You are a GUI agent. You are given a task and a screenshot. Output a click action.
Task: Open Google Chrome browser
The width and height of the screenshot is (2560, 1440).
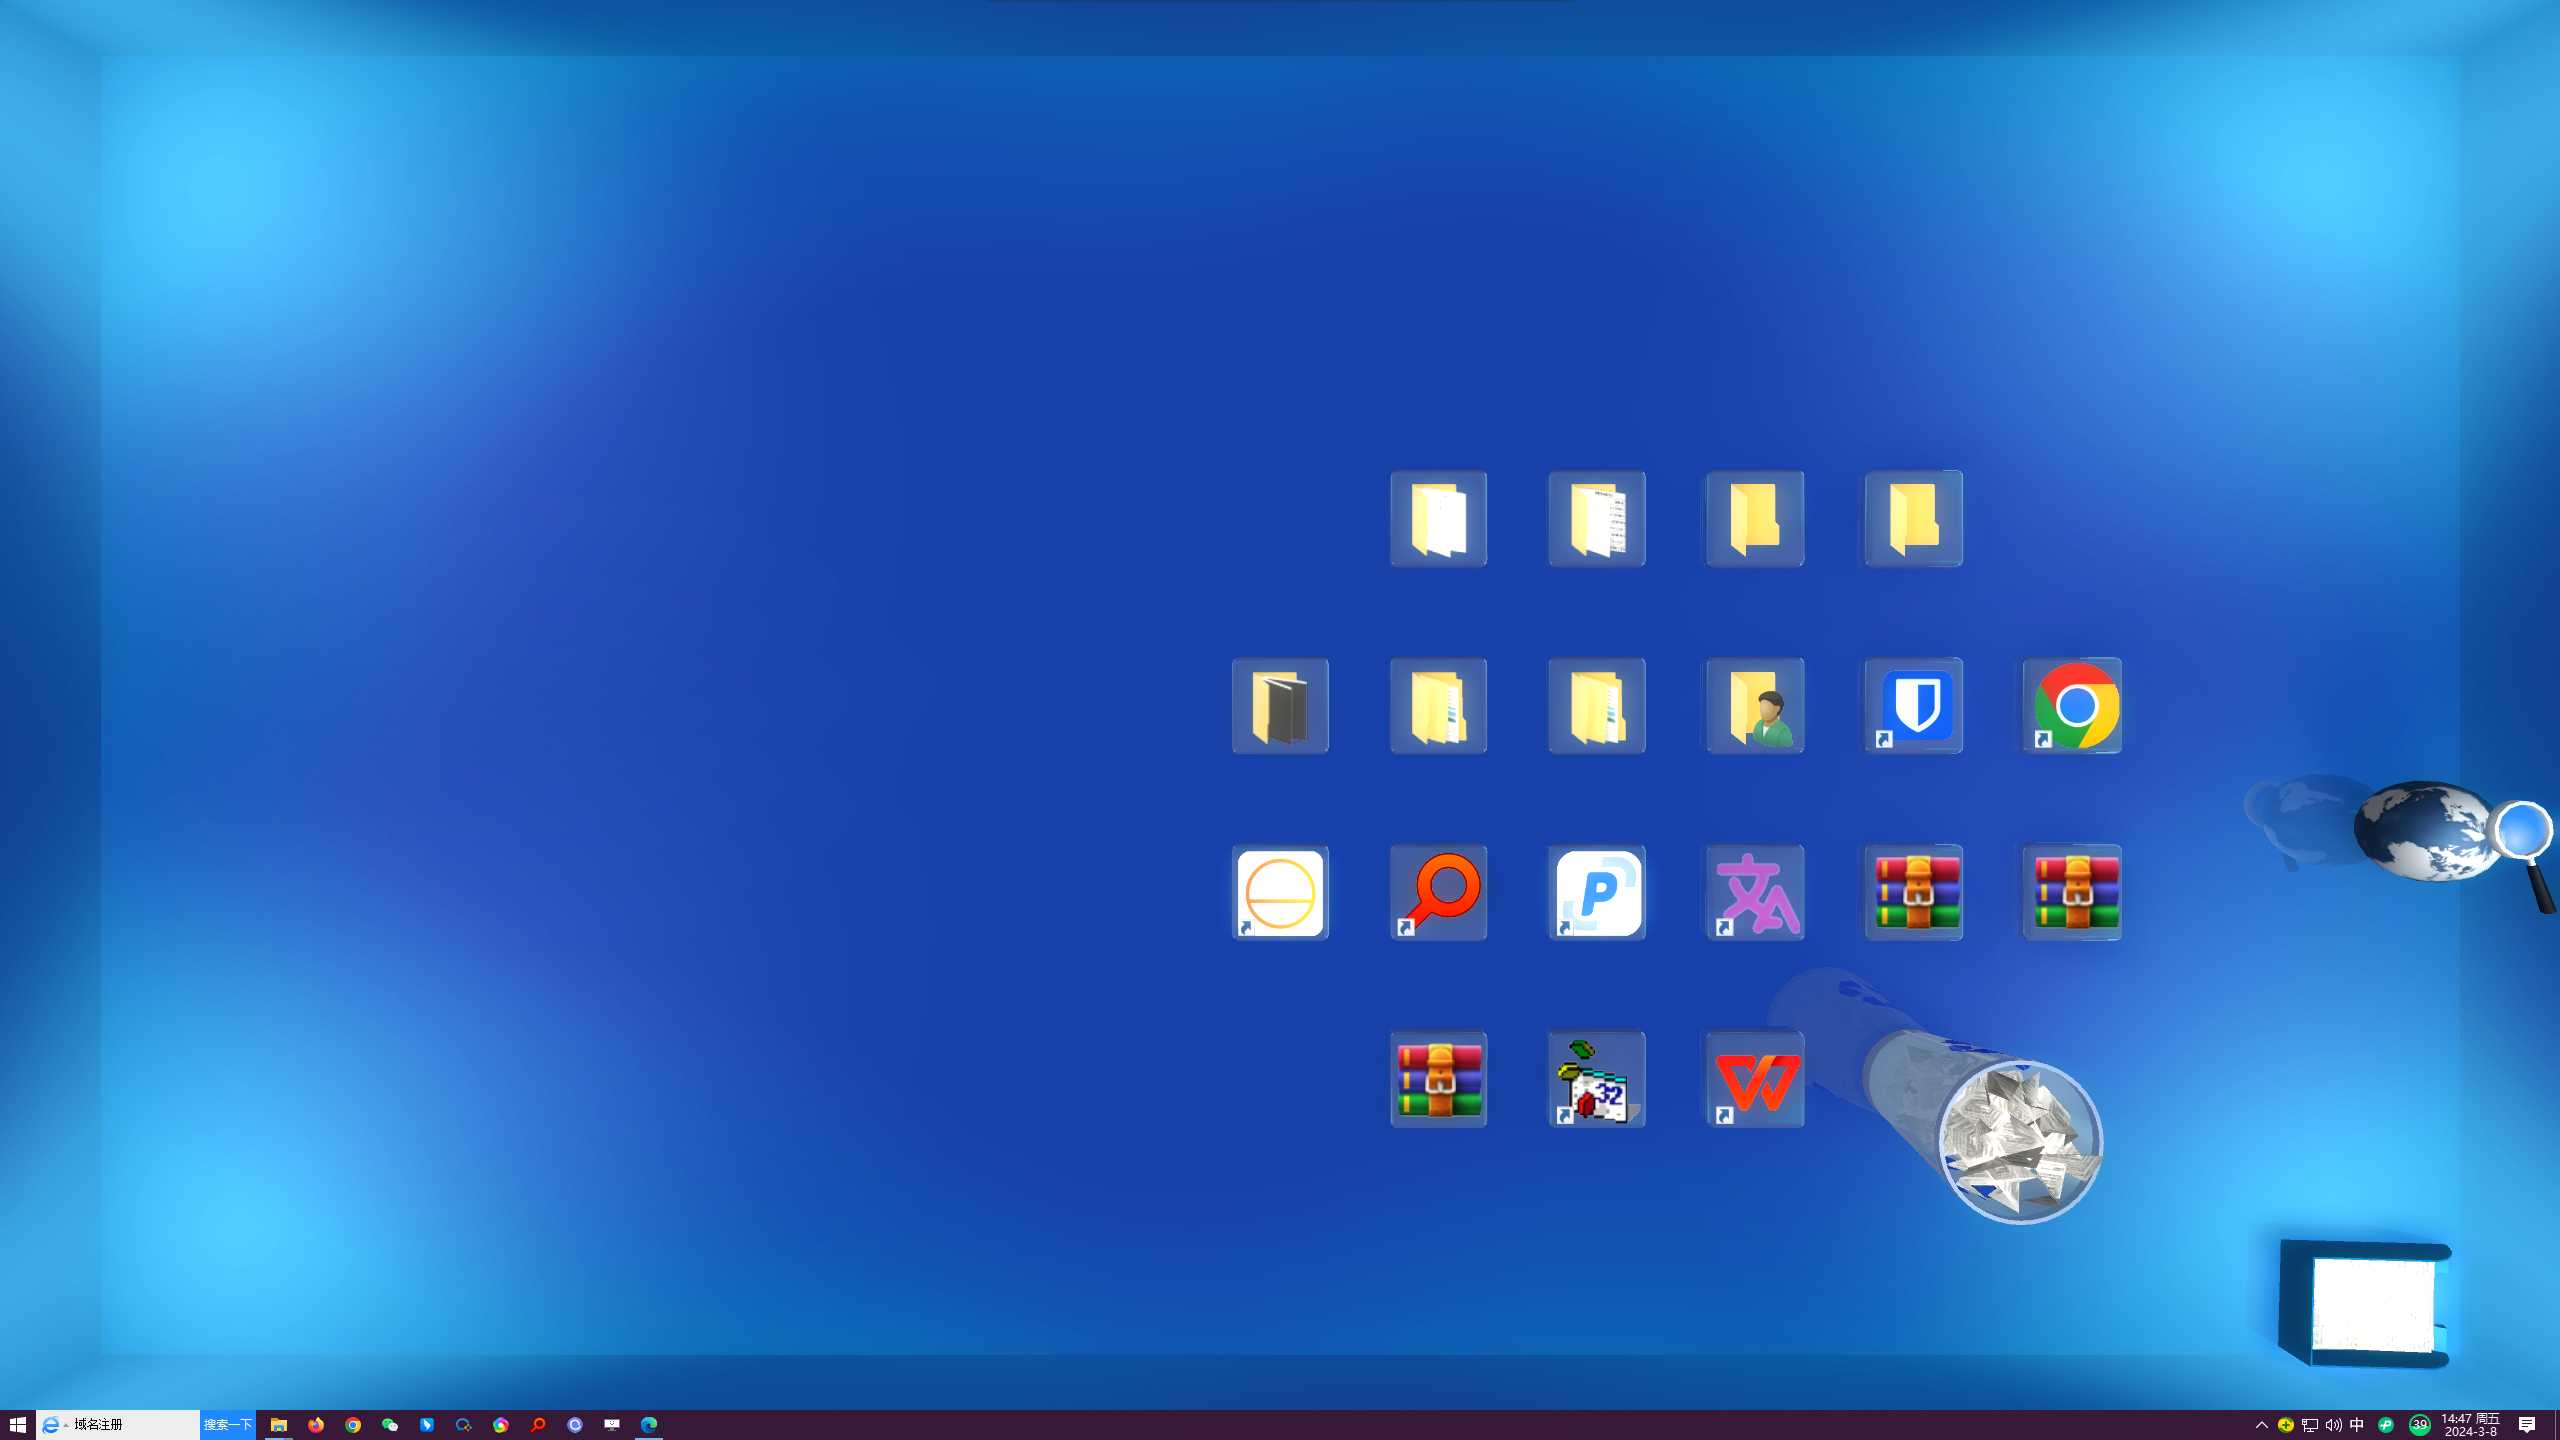pos(2071,705)
